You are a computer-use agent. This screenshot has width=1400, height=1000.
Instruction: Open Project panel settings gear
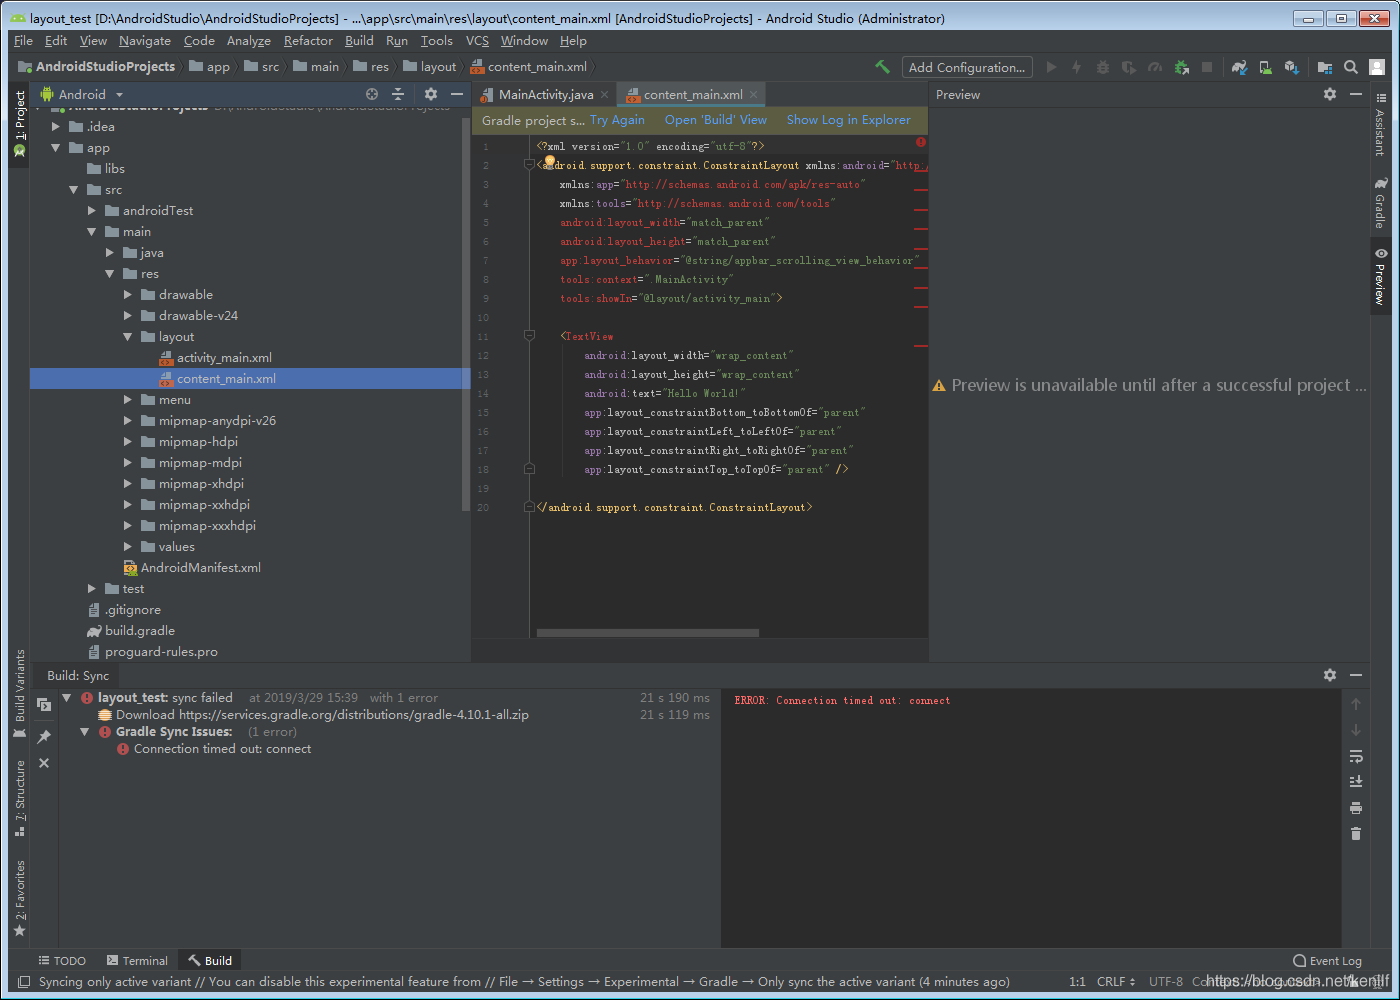click(x=431, y=94)
